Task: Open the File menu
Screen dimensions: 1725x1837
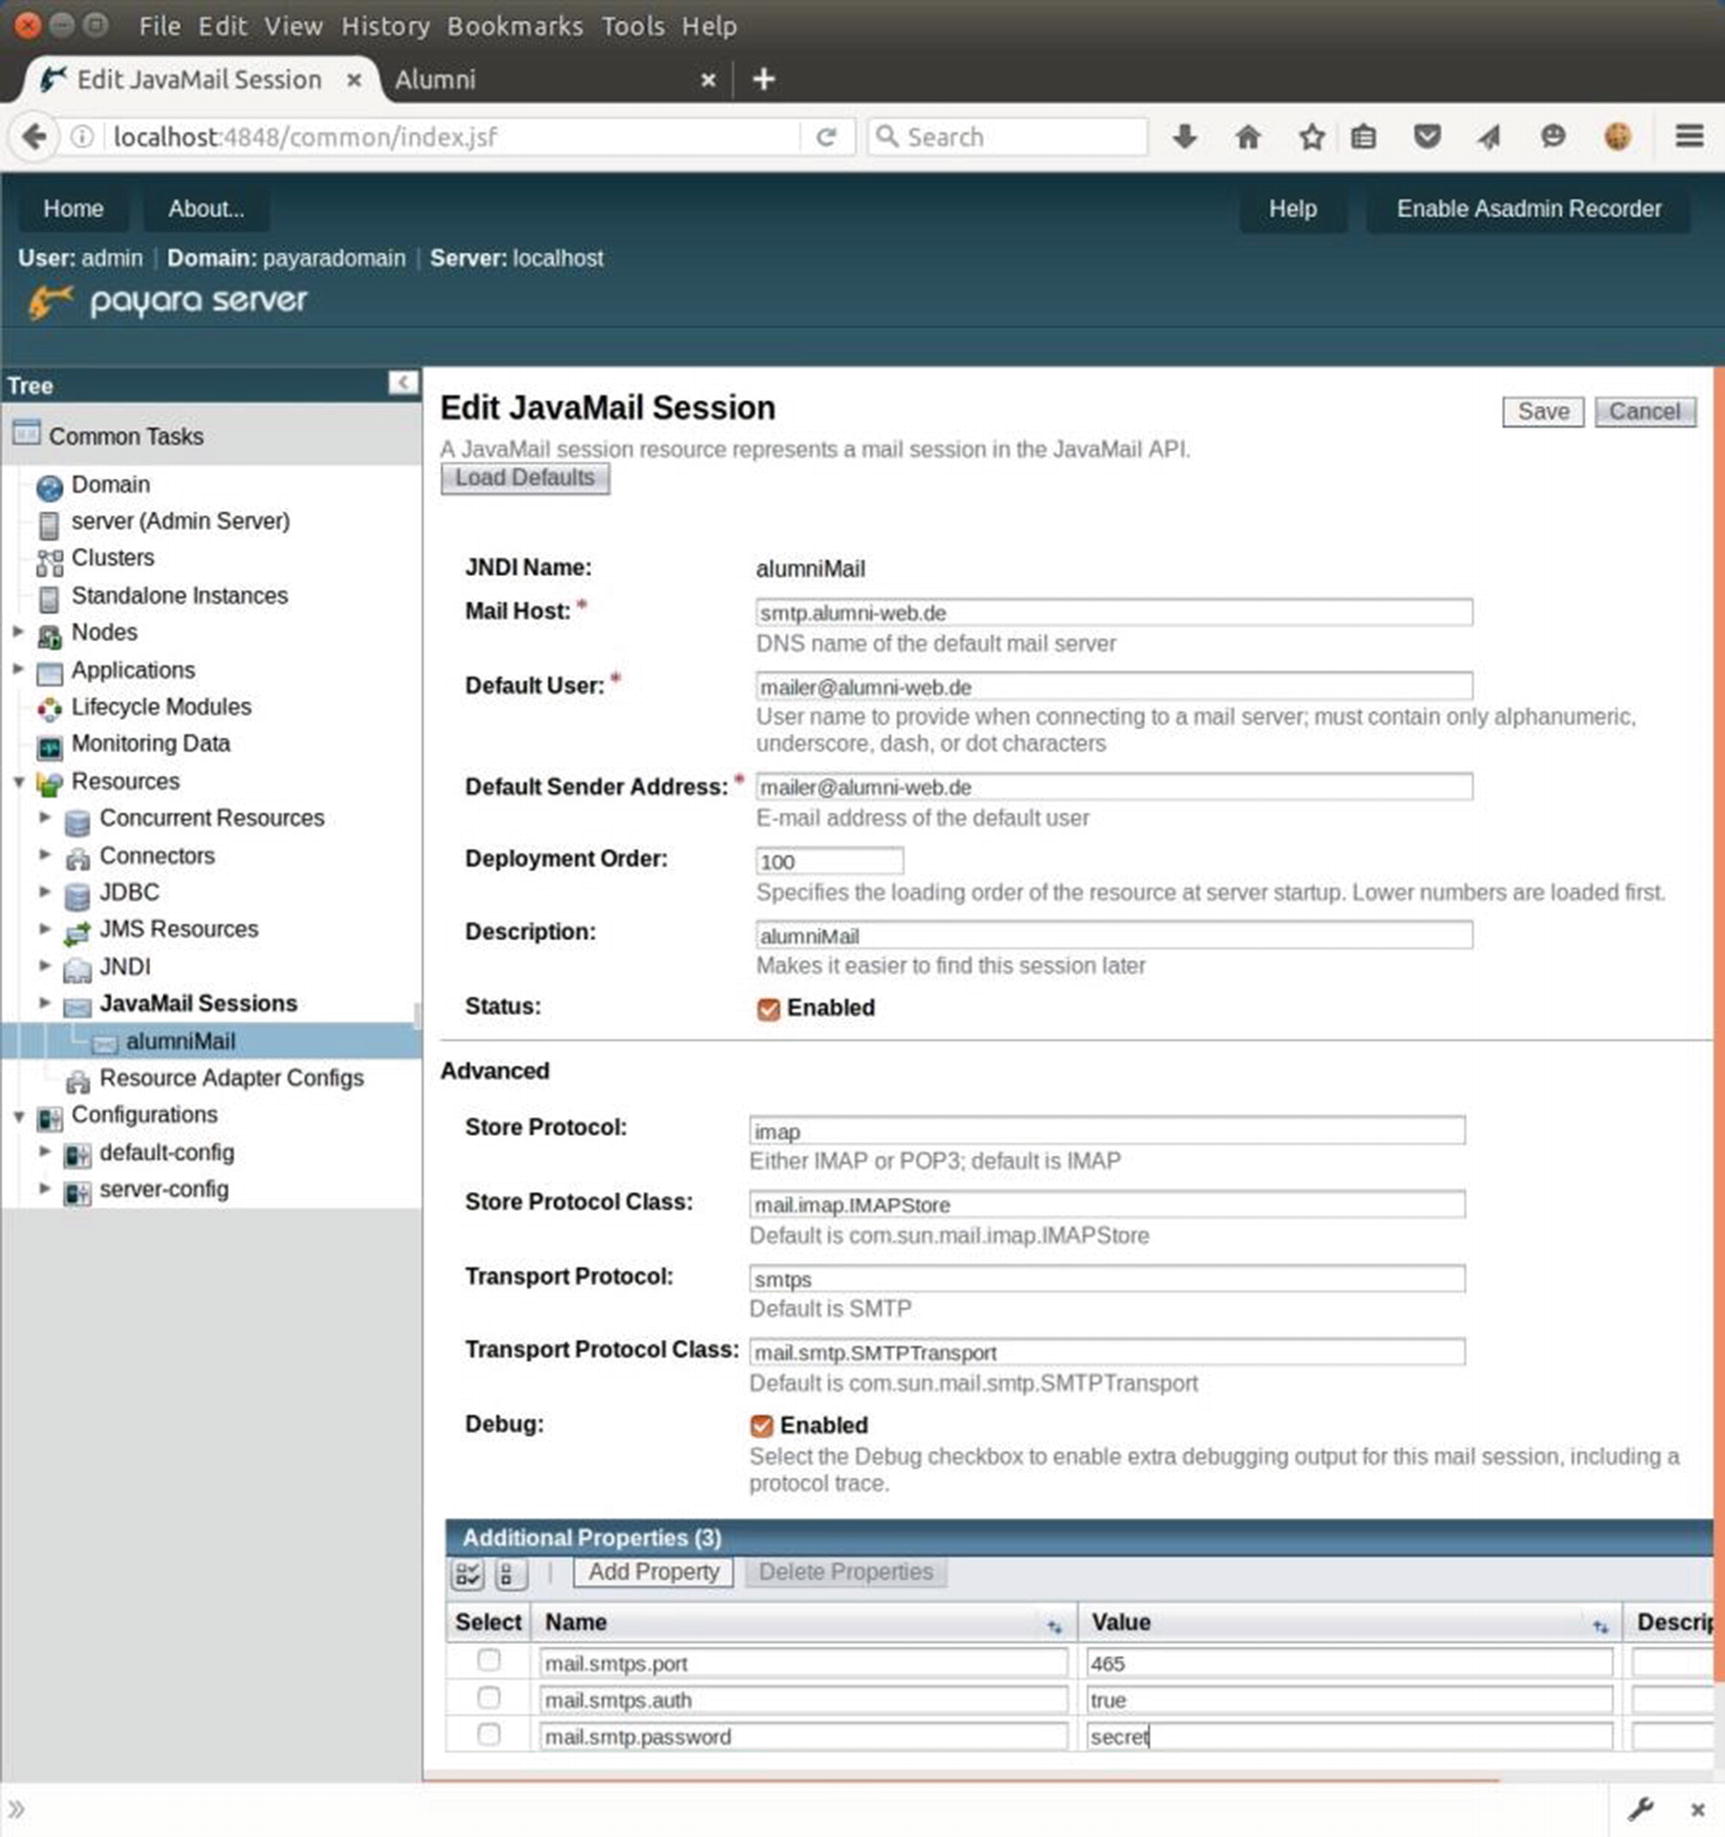Action: 160,26
